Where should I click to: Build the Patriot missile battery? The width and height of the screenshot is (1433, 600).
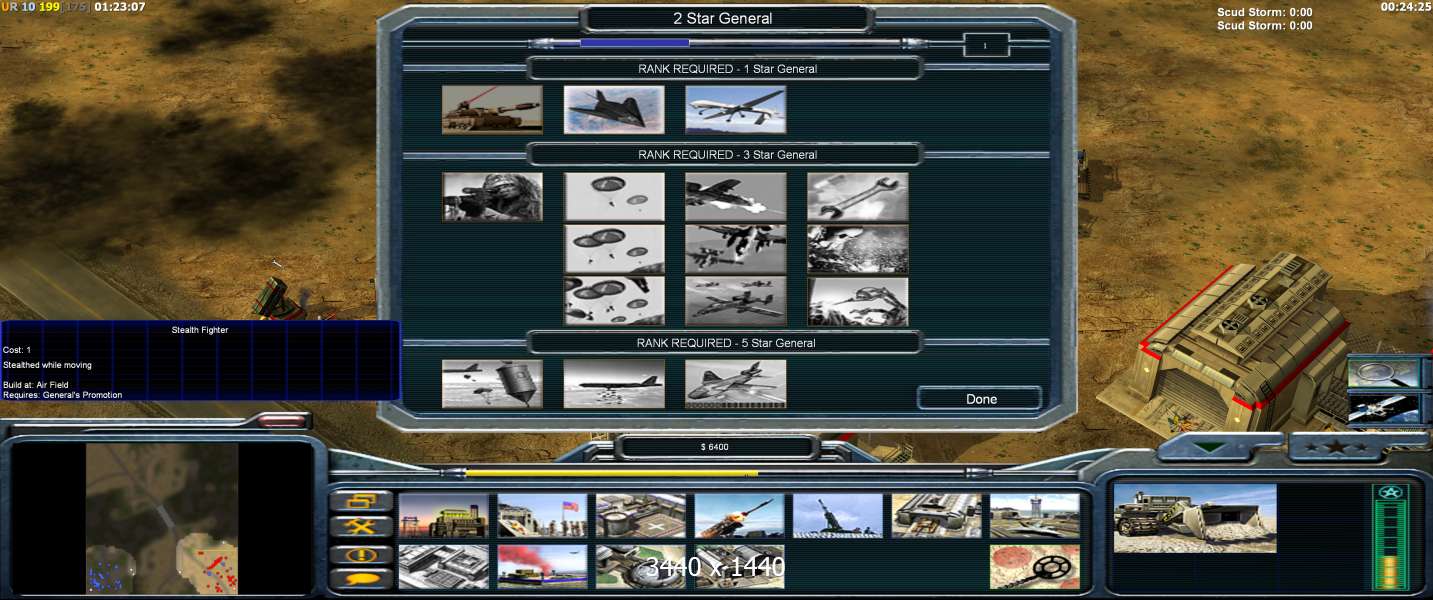click(x=739, y=516)
